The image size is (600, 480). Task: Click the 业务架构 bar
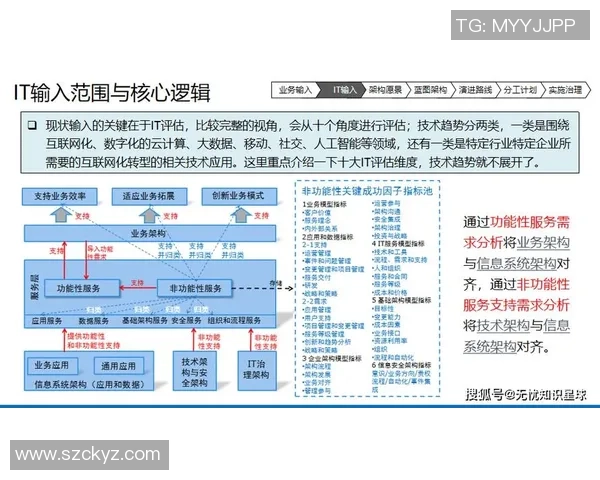(150, 233)
